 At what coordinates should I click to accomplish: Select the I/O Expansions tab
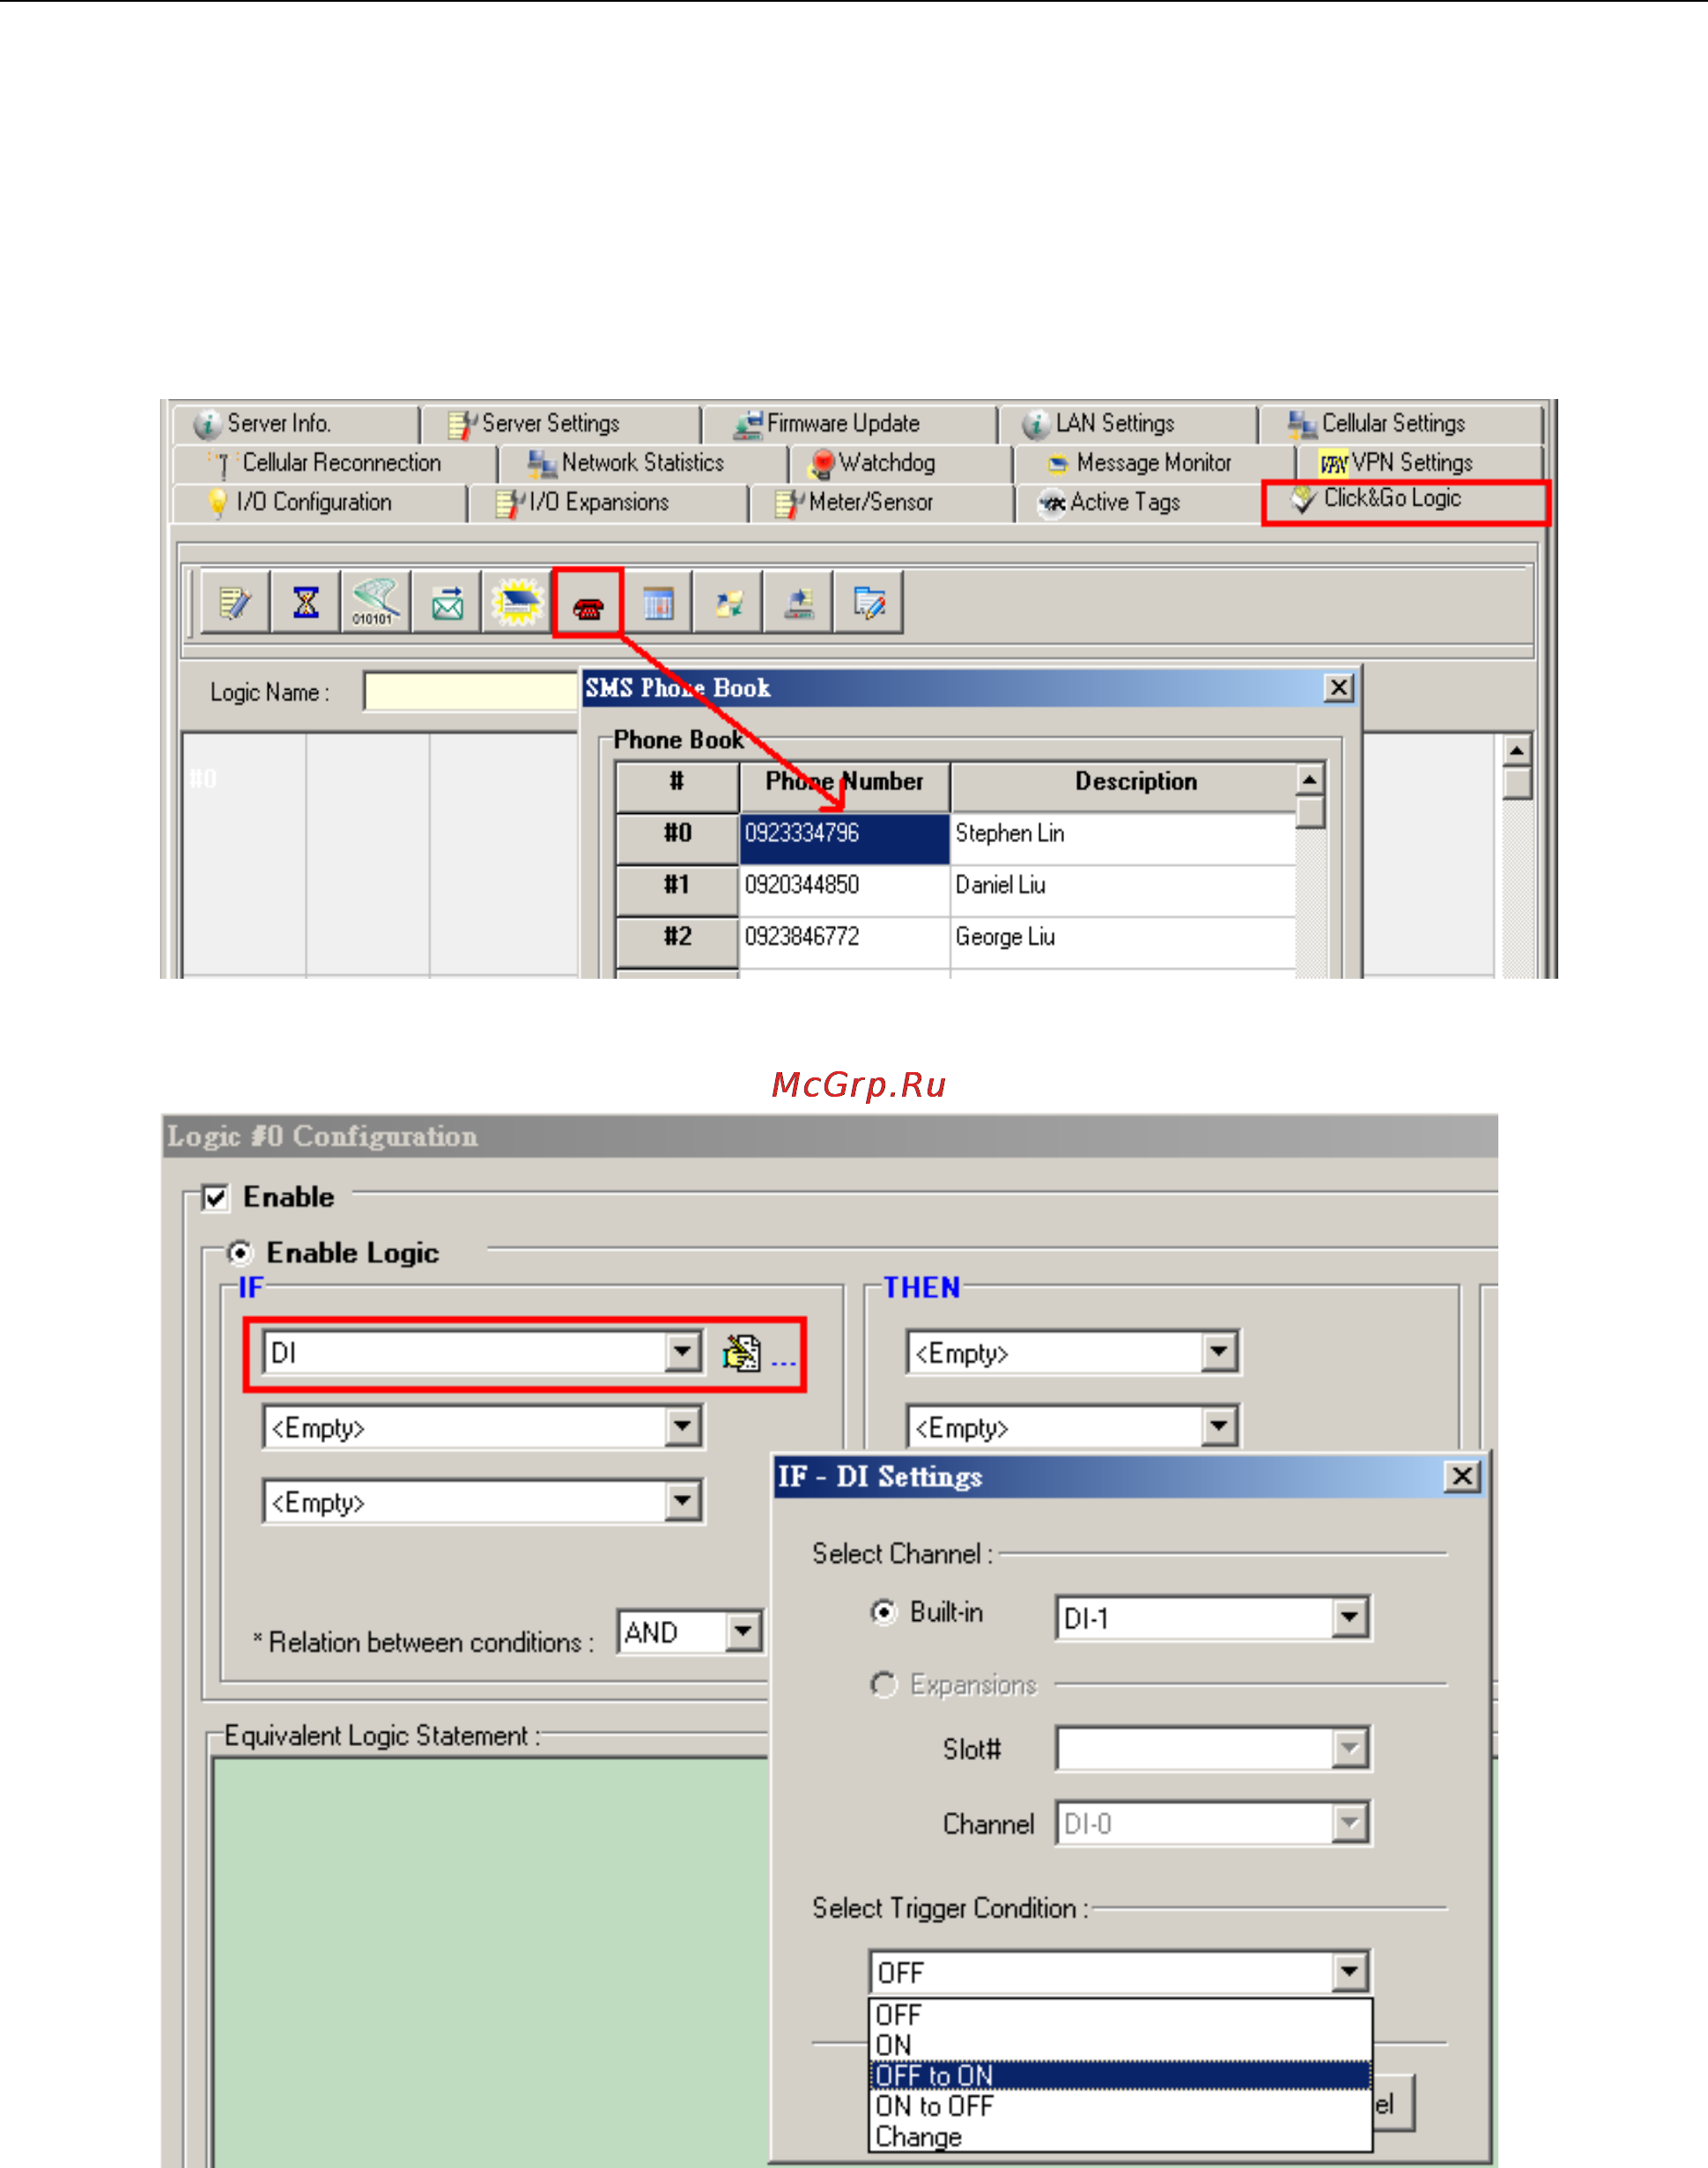[x=608, y=503]
